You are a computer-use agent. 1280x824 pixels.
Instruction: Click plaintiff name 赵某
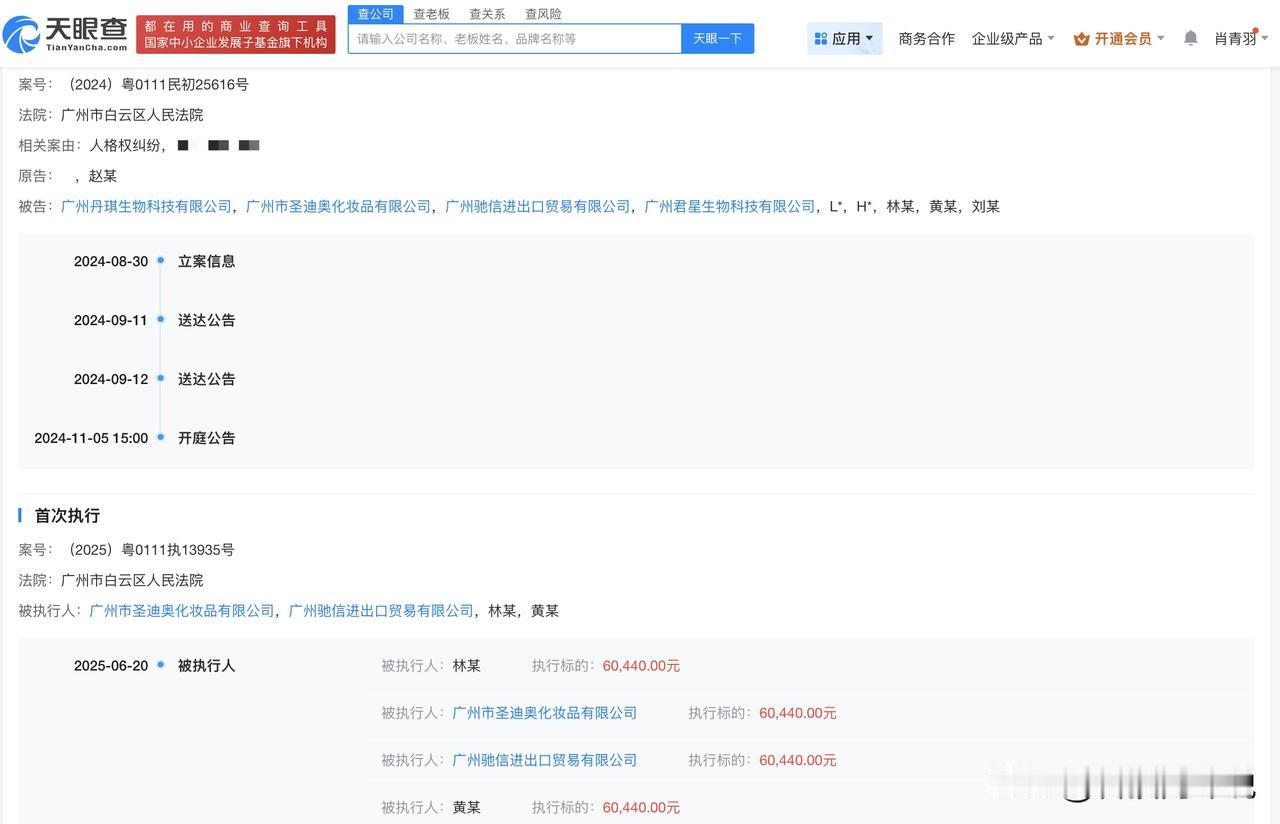[x=102, y=175]
